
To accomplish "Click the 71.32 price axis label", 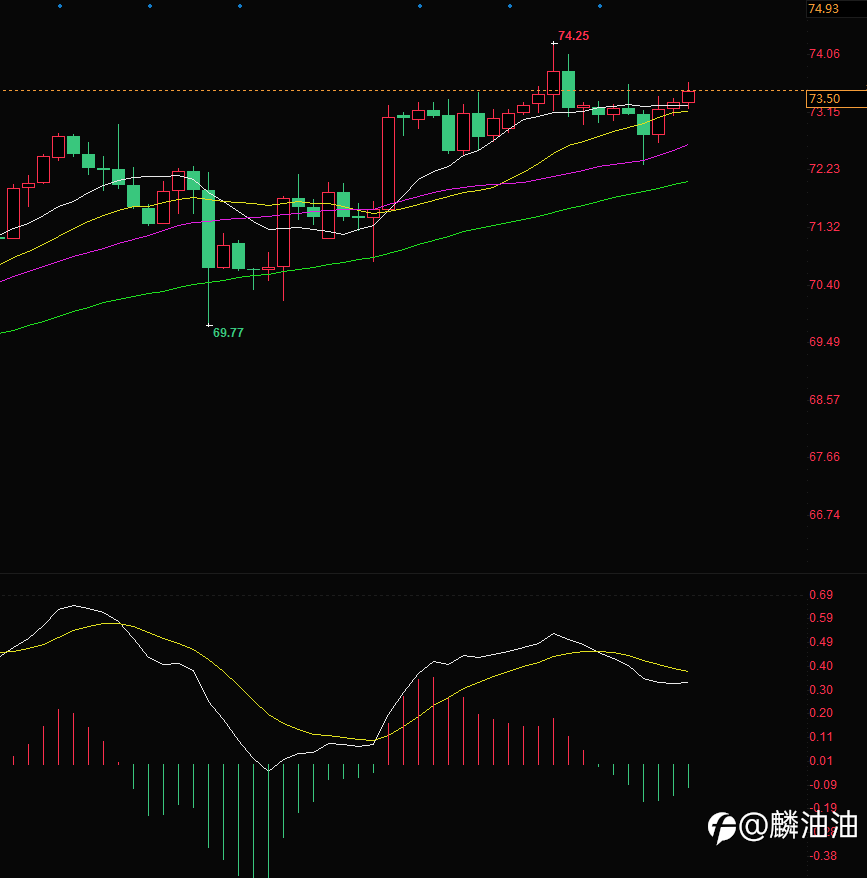I will coord(824,227).
